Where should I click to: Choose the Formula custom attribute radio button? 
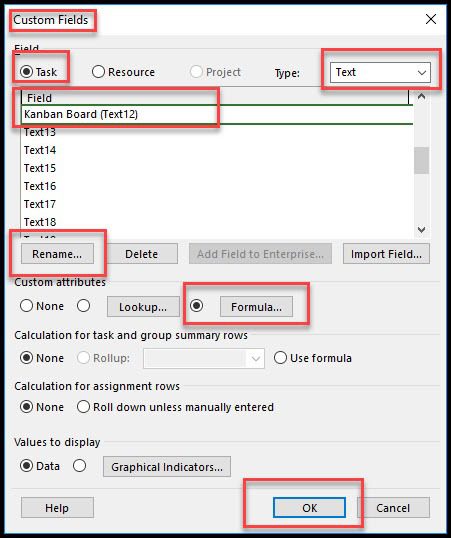pyautogui.click(x=196, y=305)
